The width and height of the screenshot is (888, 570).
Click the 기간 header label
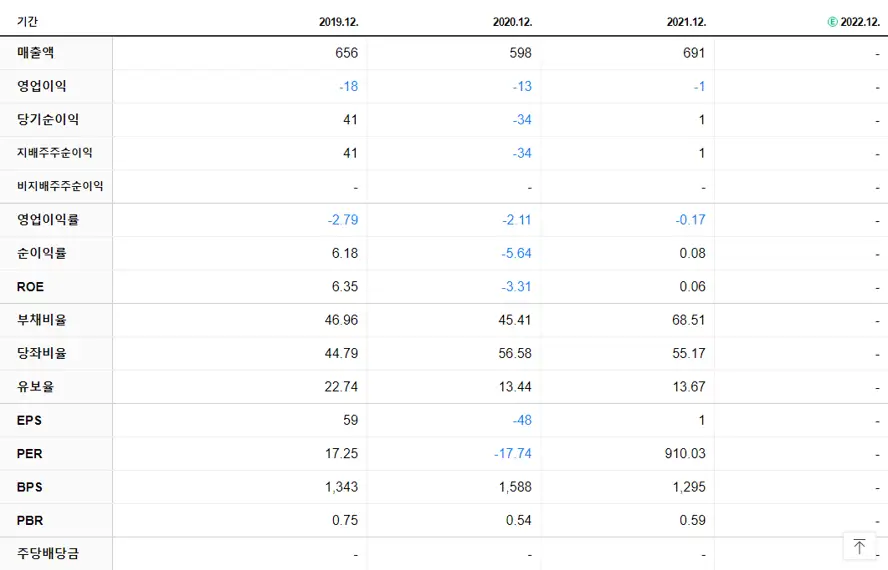(27, 22)
